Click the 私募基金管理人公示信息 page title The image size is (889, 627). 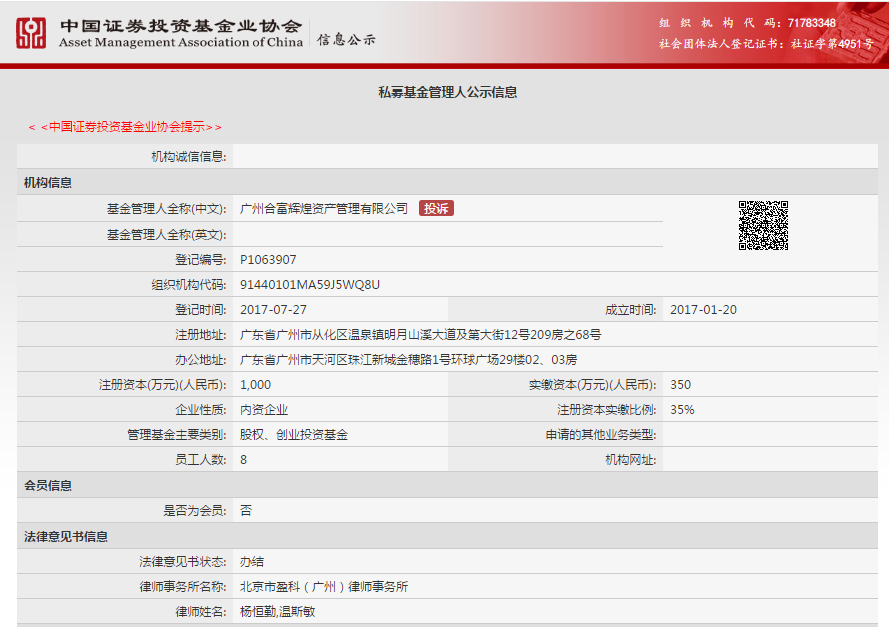point(447,92)
